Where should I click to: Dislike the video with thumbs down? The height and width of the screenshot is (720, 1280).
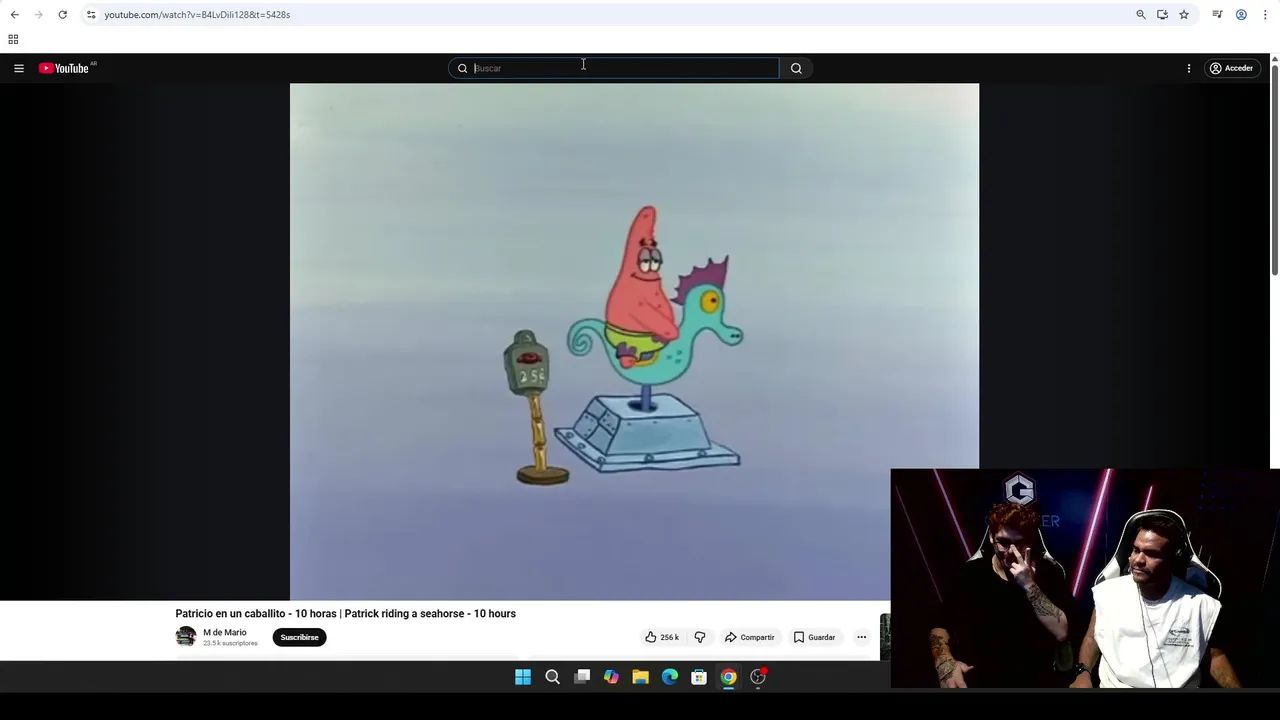(x=700, y=637)
